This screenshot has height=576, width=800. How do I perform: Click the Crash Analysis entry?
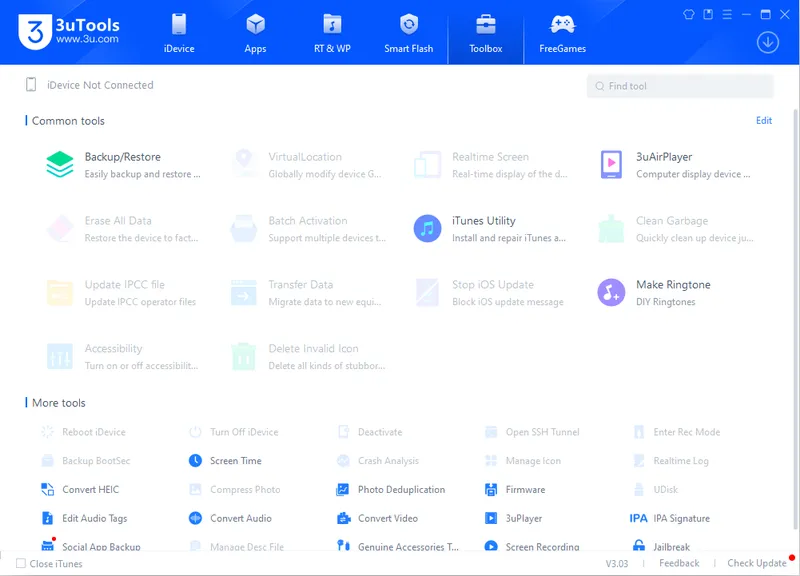(x=378, y=461)
